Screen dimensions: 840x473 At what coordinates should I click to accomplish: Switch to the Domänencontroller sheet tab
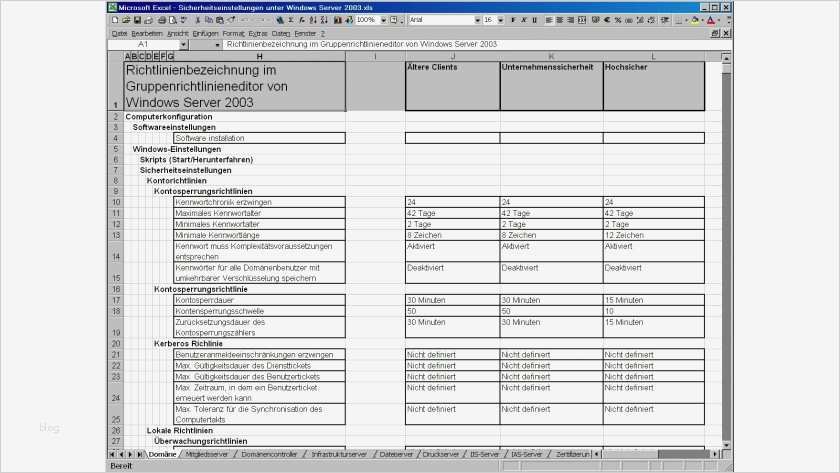point(269,454)
